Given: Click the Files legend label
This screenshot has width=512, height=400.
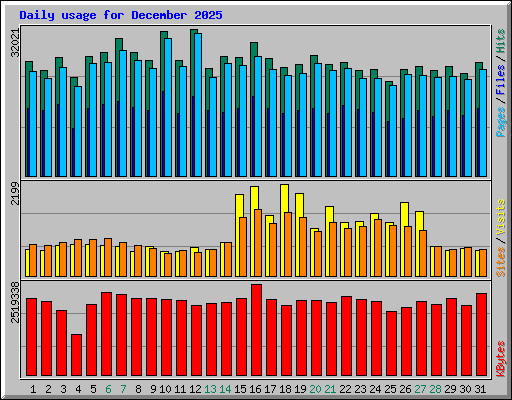Looking at the screenshot, I should pos(501,79).
